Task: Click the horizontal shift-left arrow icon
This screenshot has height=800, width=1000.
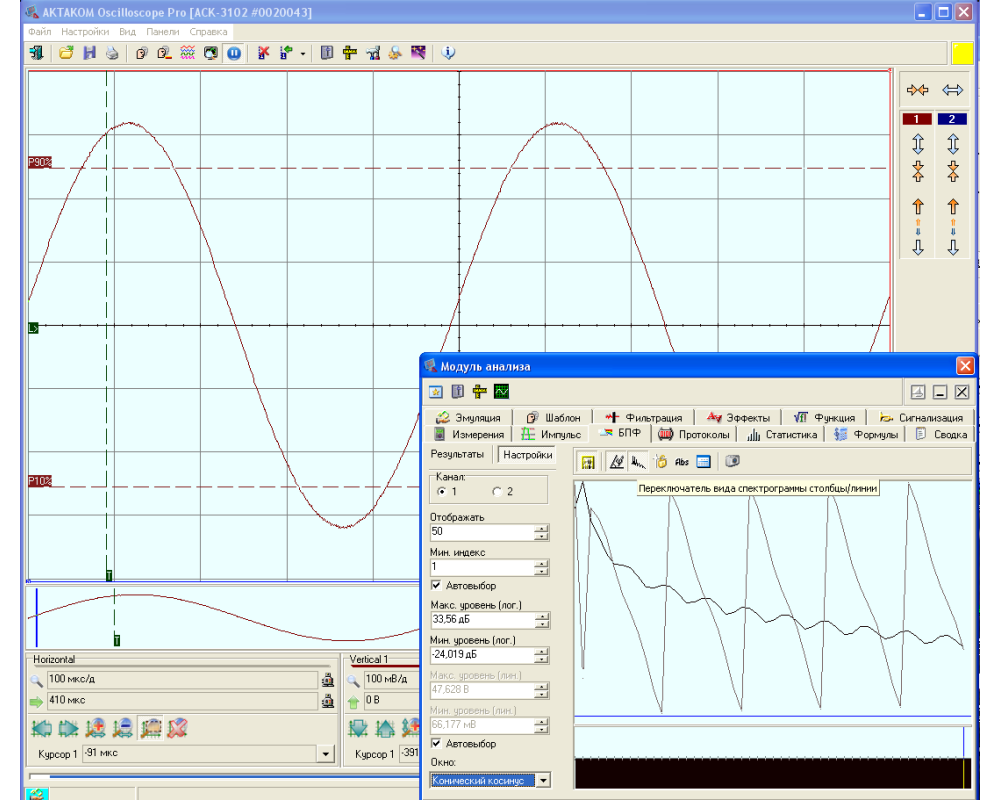Action: tap(44, 729)
